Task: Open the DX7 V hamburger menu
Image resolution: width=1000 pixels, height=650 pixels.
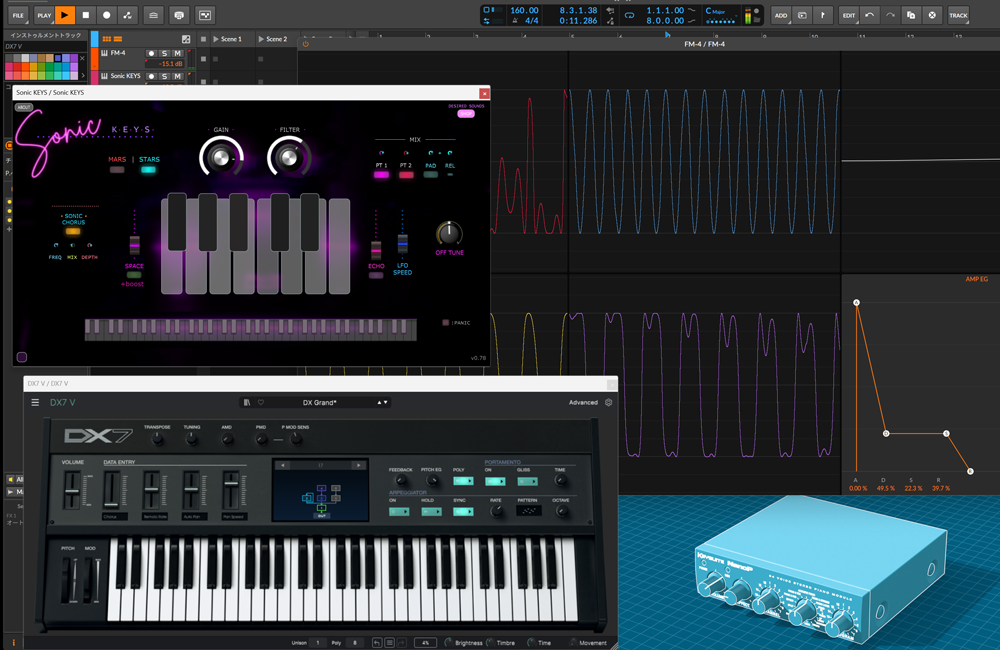Action: tap(35, 403)
